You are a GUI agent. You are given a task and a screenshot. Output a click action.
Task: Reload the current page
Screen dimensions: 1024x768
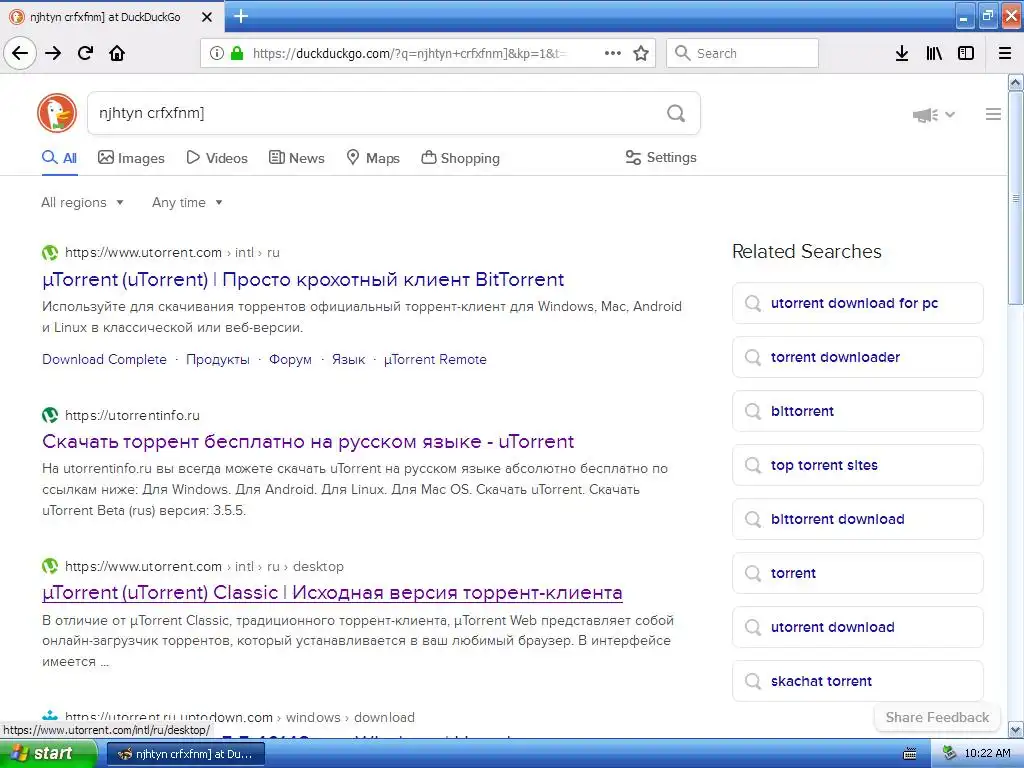(86, 53)
